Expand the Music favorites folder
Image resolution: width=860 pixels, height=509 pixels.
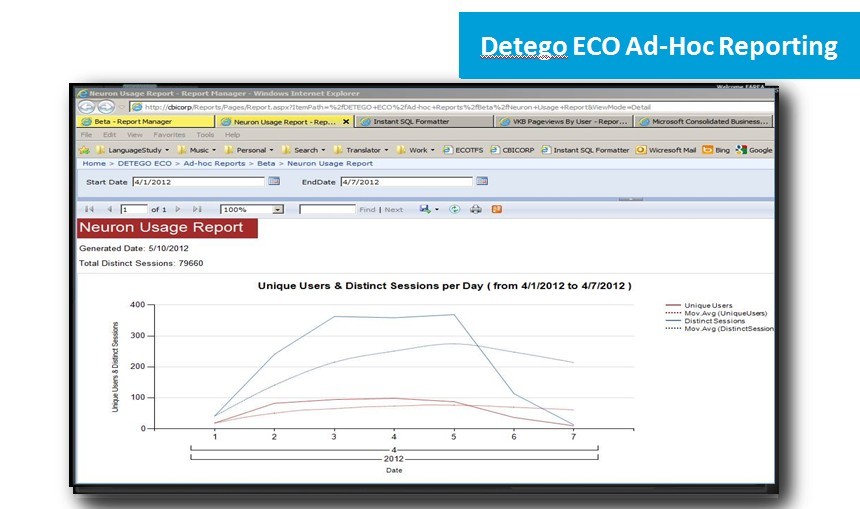pyautogui.click(x=196, y=150)
